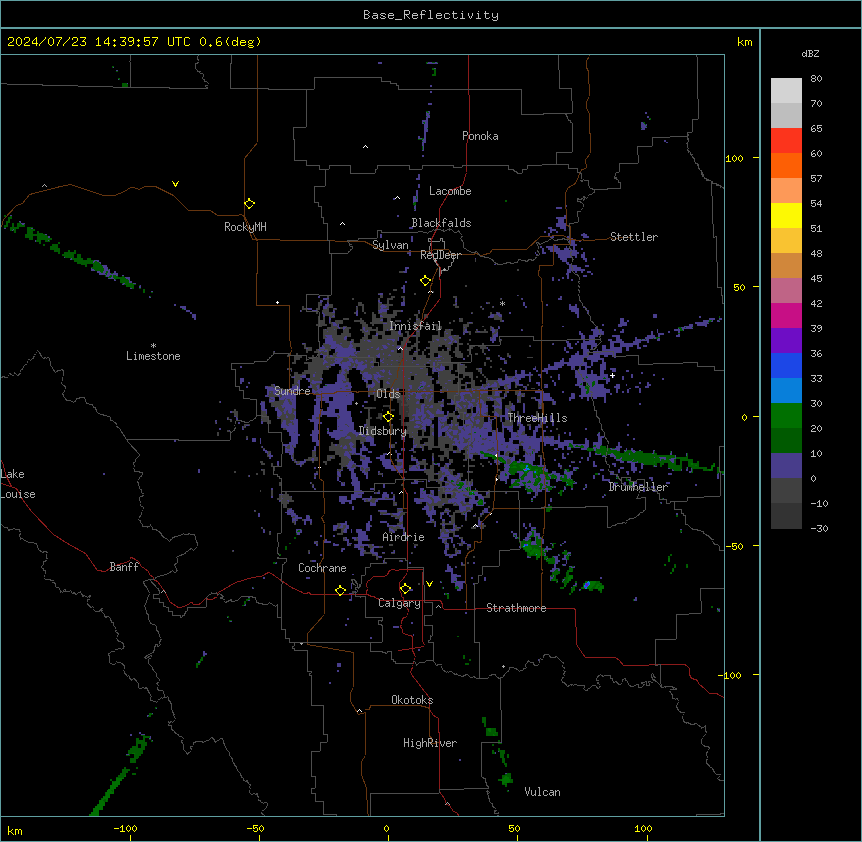Click the RockyMH label
This screenshot has width=862, height=842.
[245, 227]
